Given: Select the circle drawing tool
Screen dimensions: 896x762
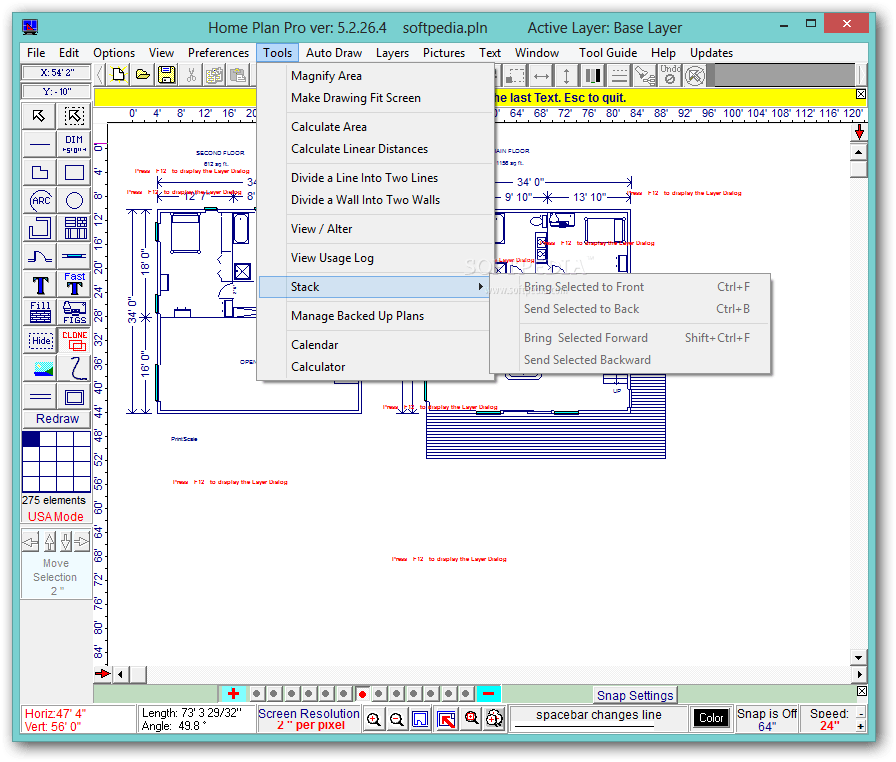Looking at the screenshot, I should (74, 200).
